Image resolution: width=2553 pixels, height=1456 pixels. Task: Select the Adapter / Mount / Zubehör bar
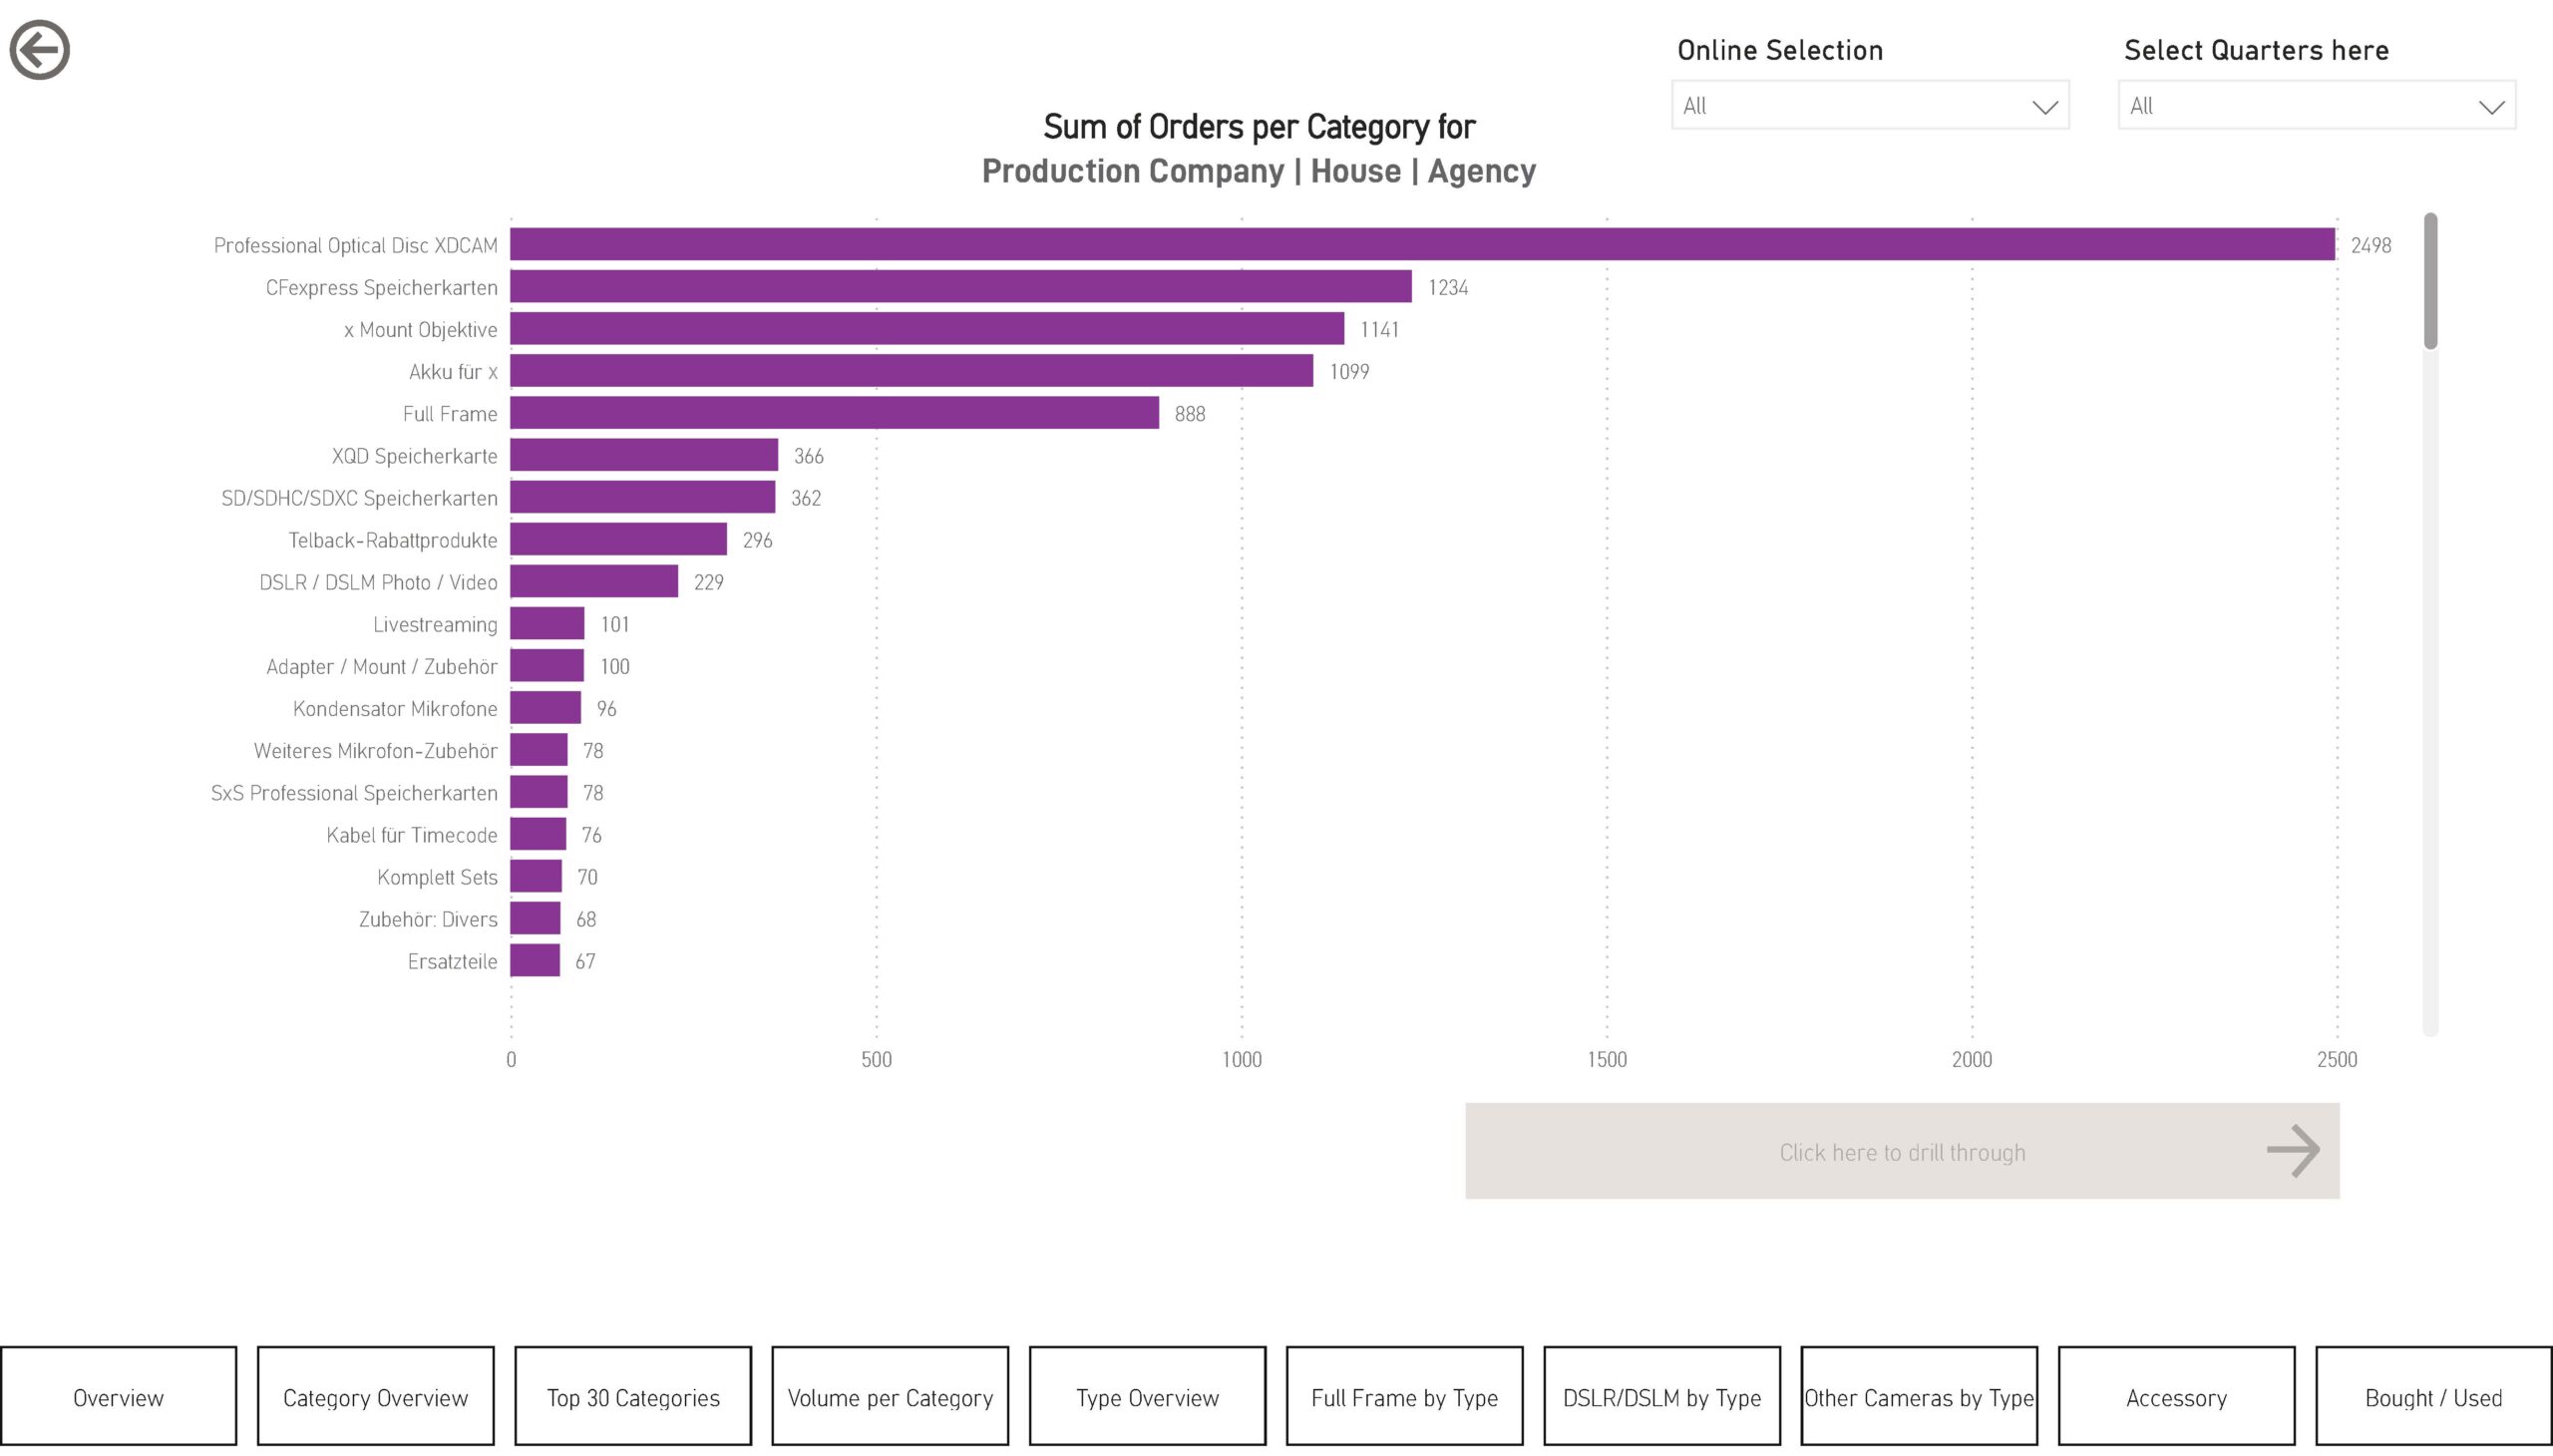click(x=547, y=665)
